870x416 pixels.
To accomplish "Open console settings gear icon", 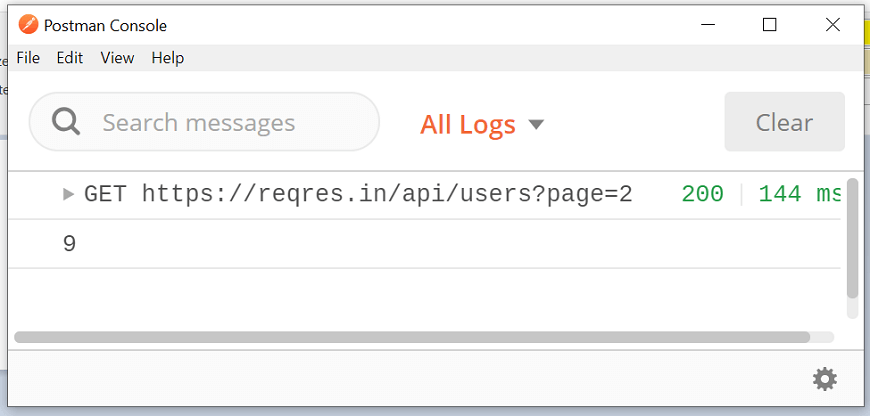I will coord(825,379).
